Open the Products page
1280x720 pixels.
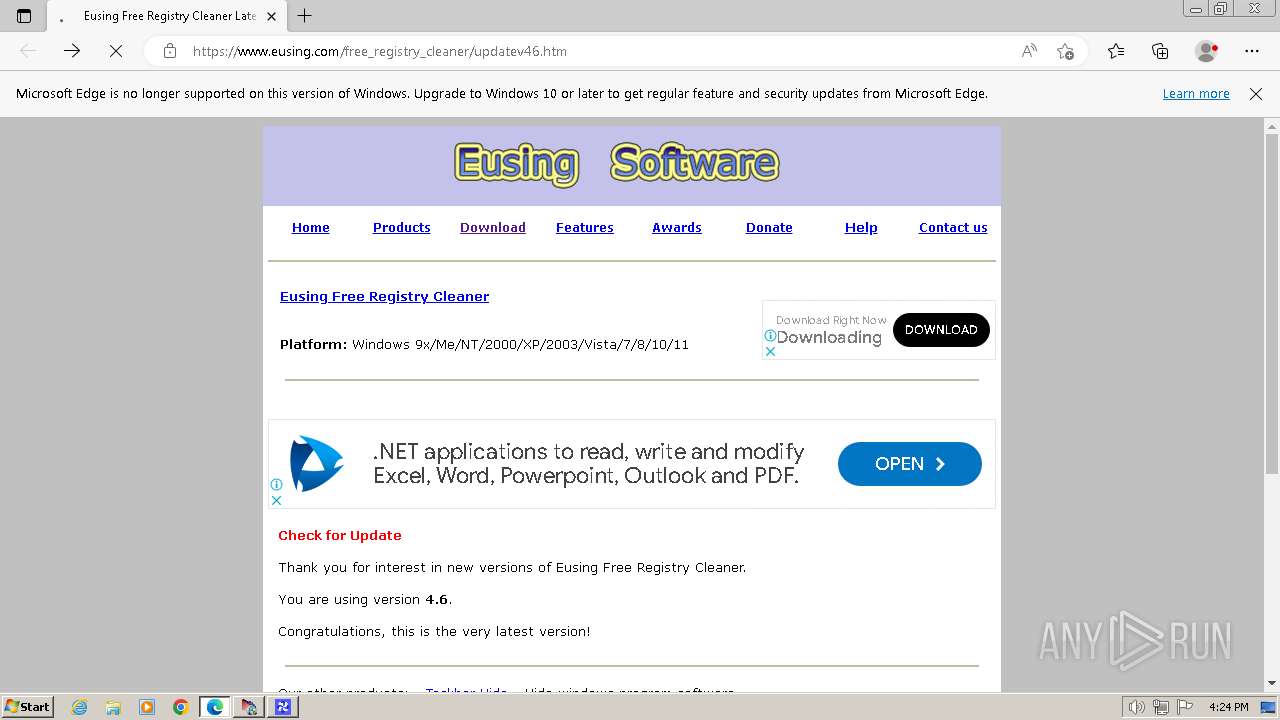click(401, 227)
